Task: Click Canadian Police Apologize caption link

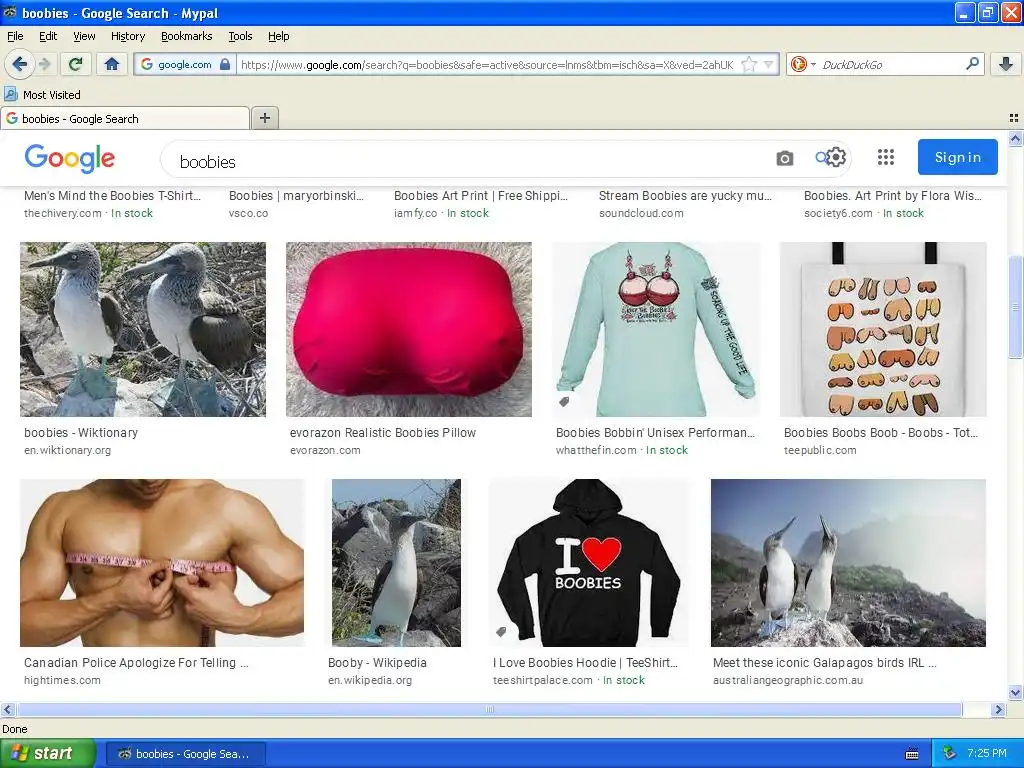Action: click(x=136, y=662)
